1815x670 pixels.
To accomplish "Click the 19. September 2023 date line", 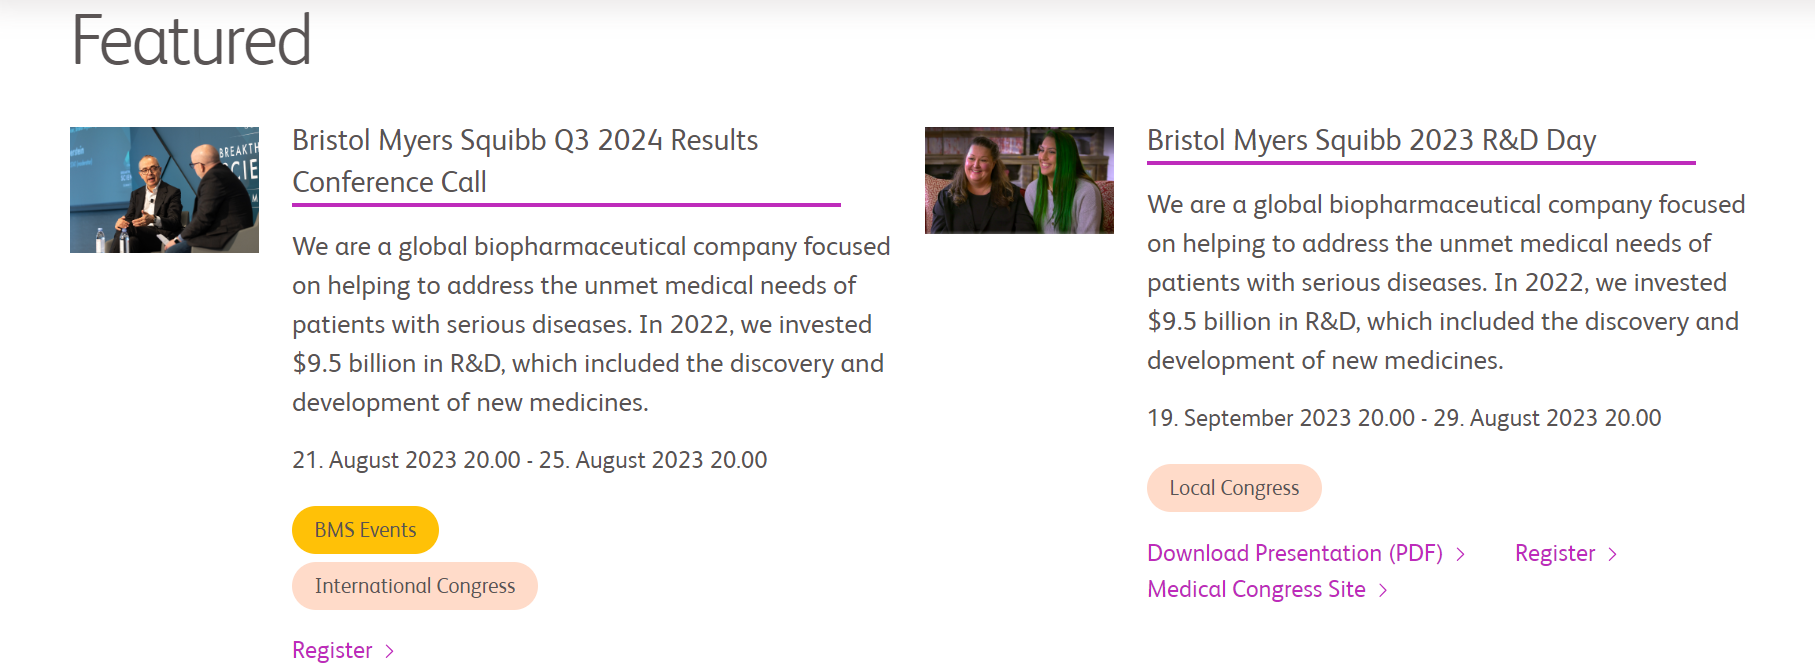I will coord(1404,418).
